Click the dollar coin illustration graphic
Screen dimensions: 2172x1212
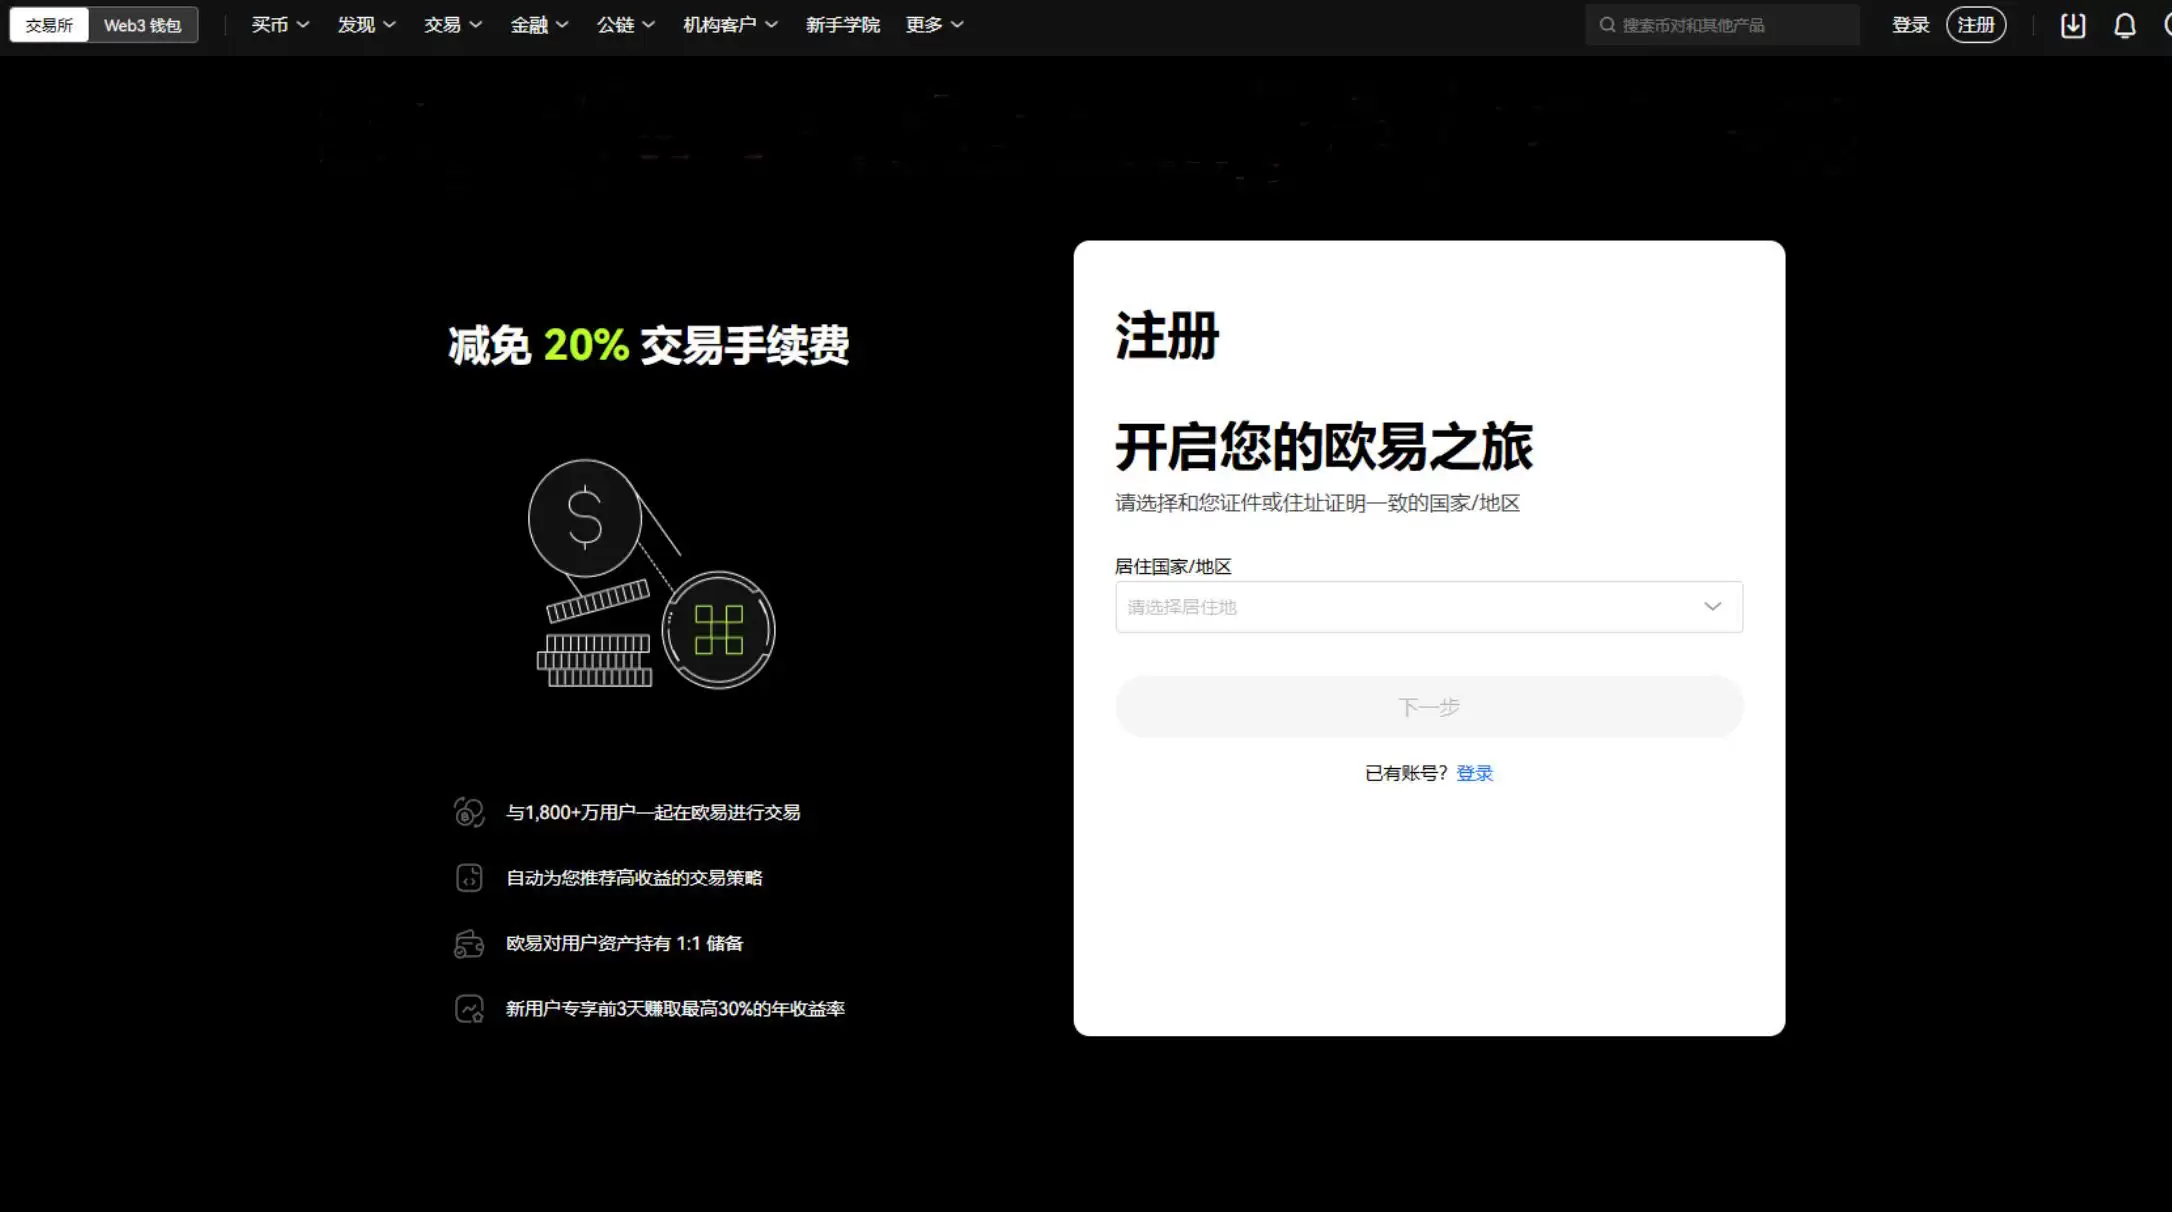586,518
